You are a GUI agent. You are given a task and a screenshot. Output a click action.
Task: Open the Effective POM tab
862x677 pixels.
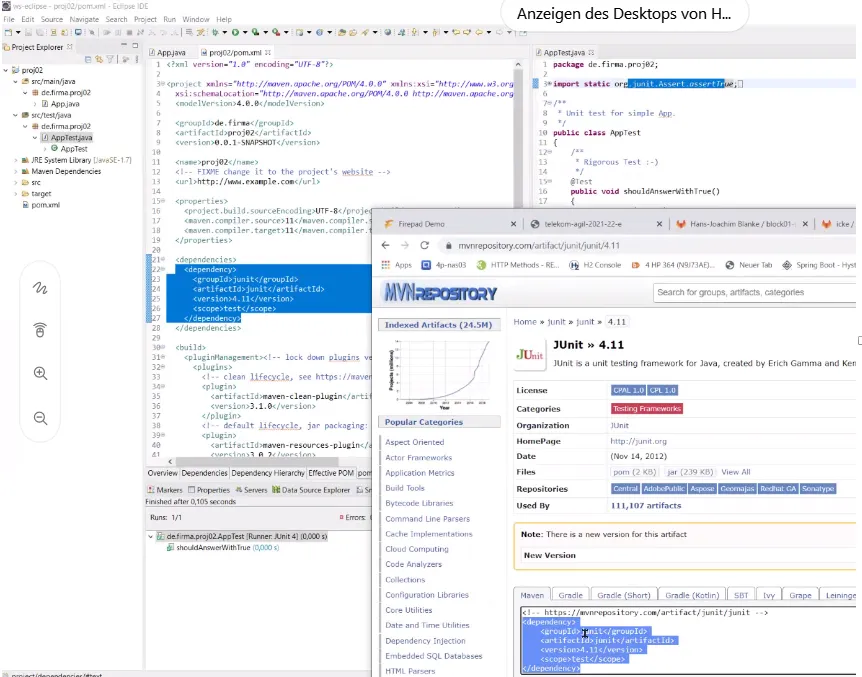tap(331, 473)
